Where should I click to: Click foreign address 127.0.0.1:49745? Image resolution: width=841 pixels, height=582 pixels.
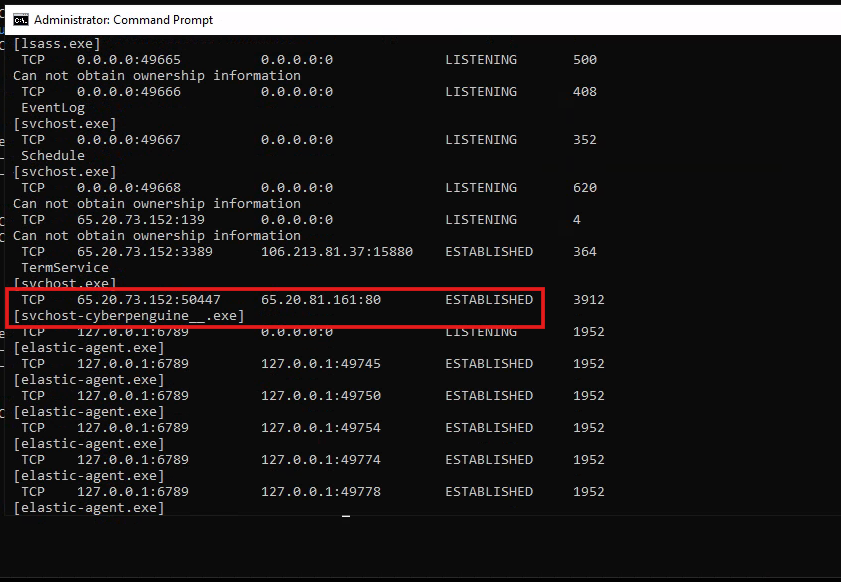point(321,364)
